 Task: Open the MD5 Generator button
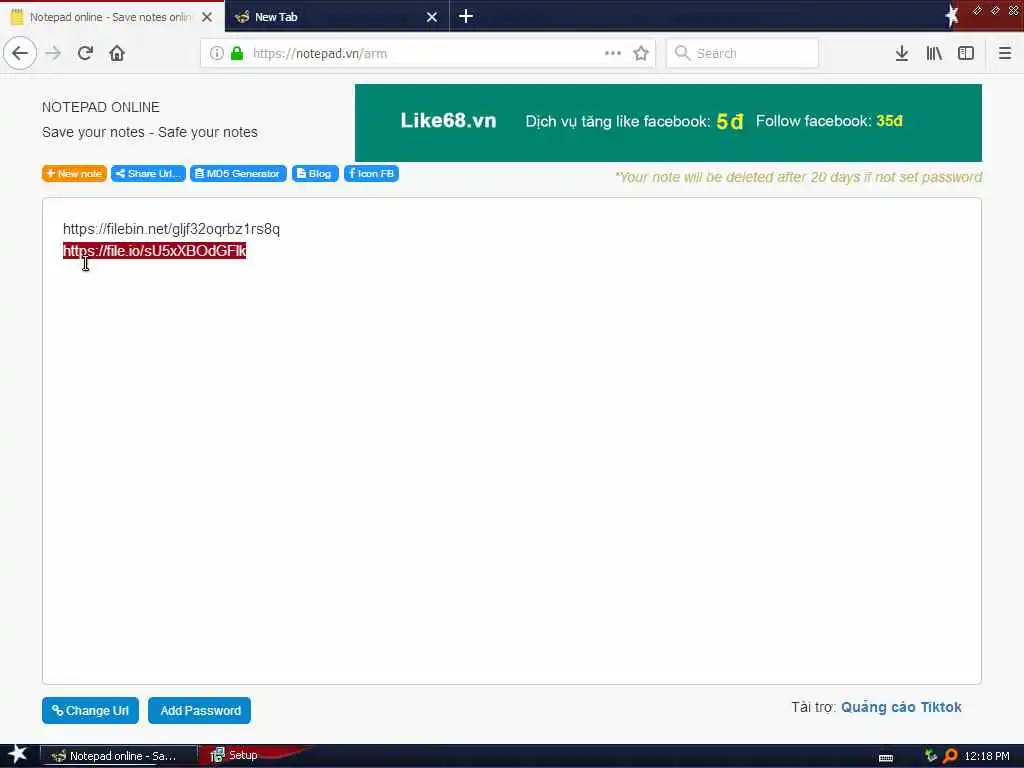238,173
